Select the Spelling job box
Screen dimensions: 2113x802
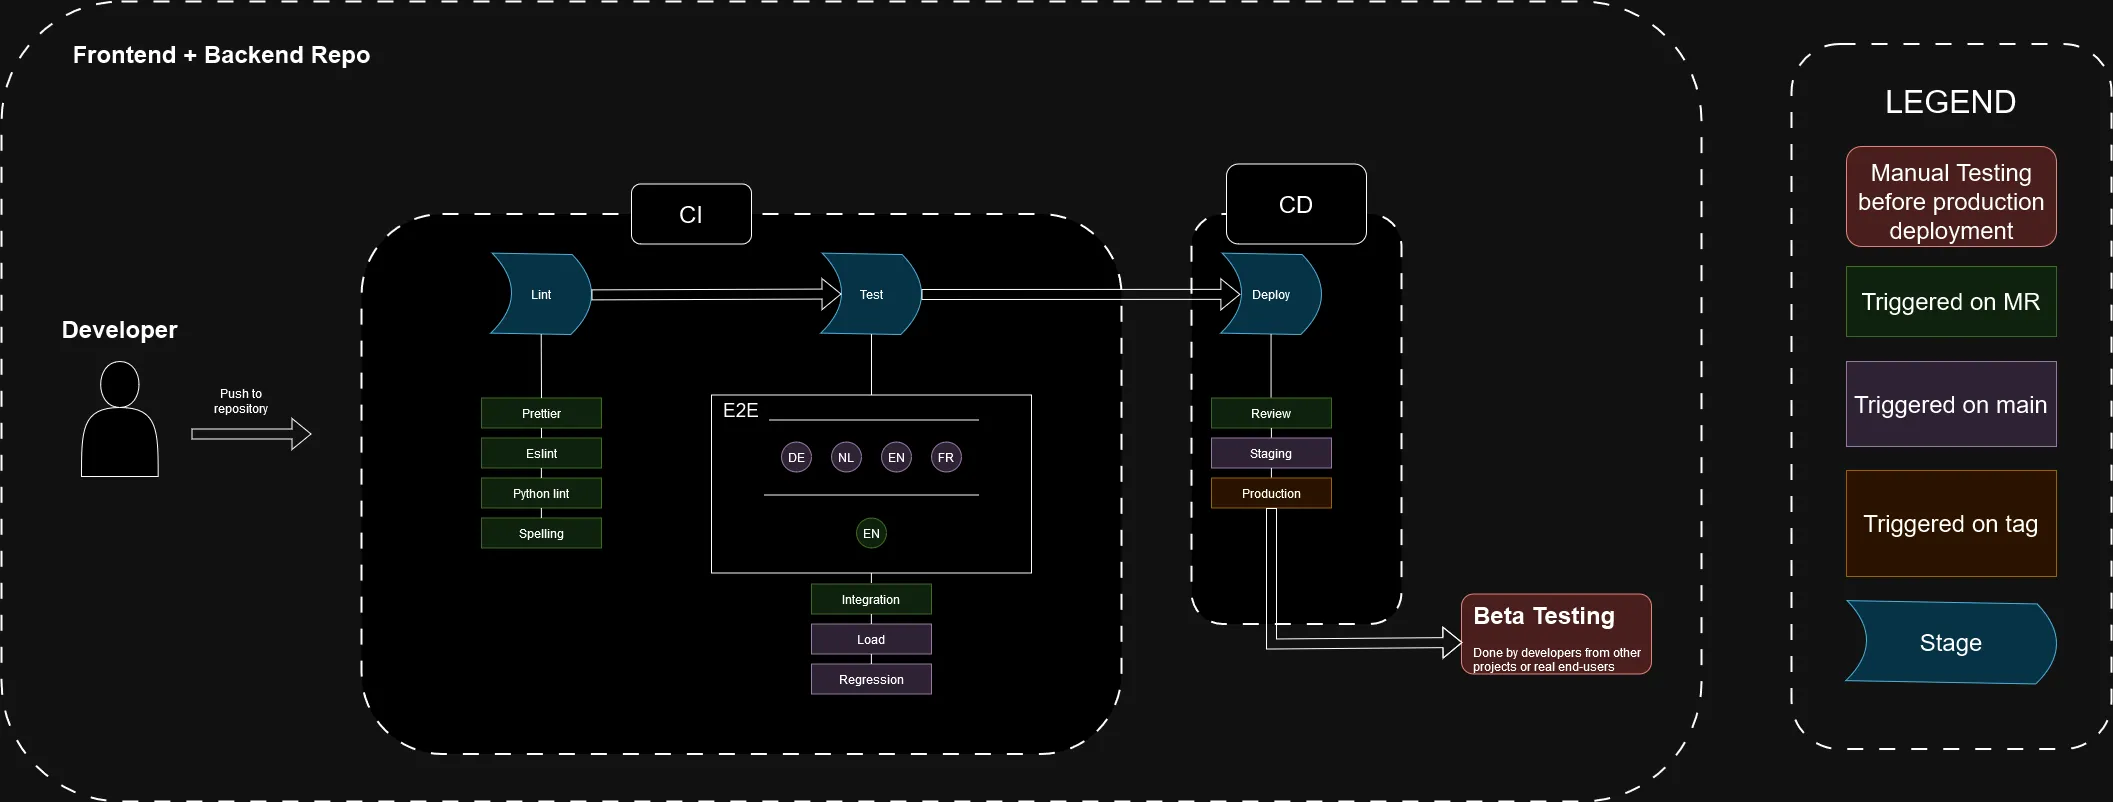click(541, 533)
